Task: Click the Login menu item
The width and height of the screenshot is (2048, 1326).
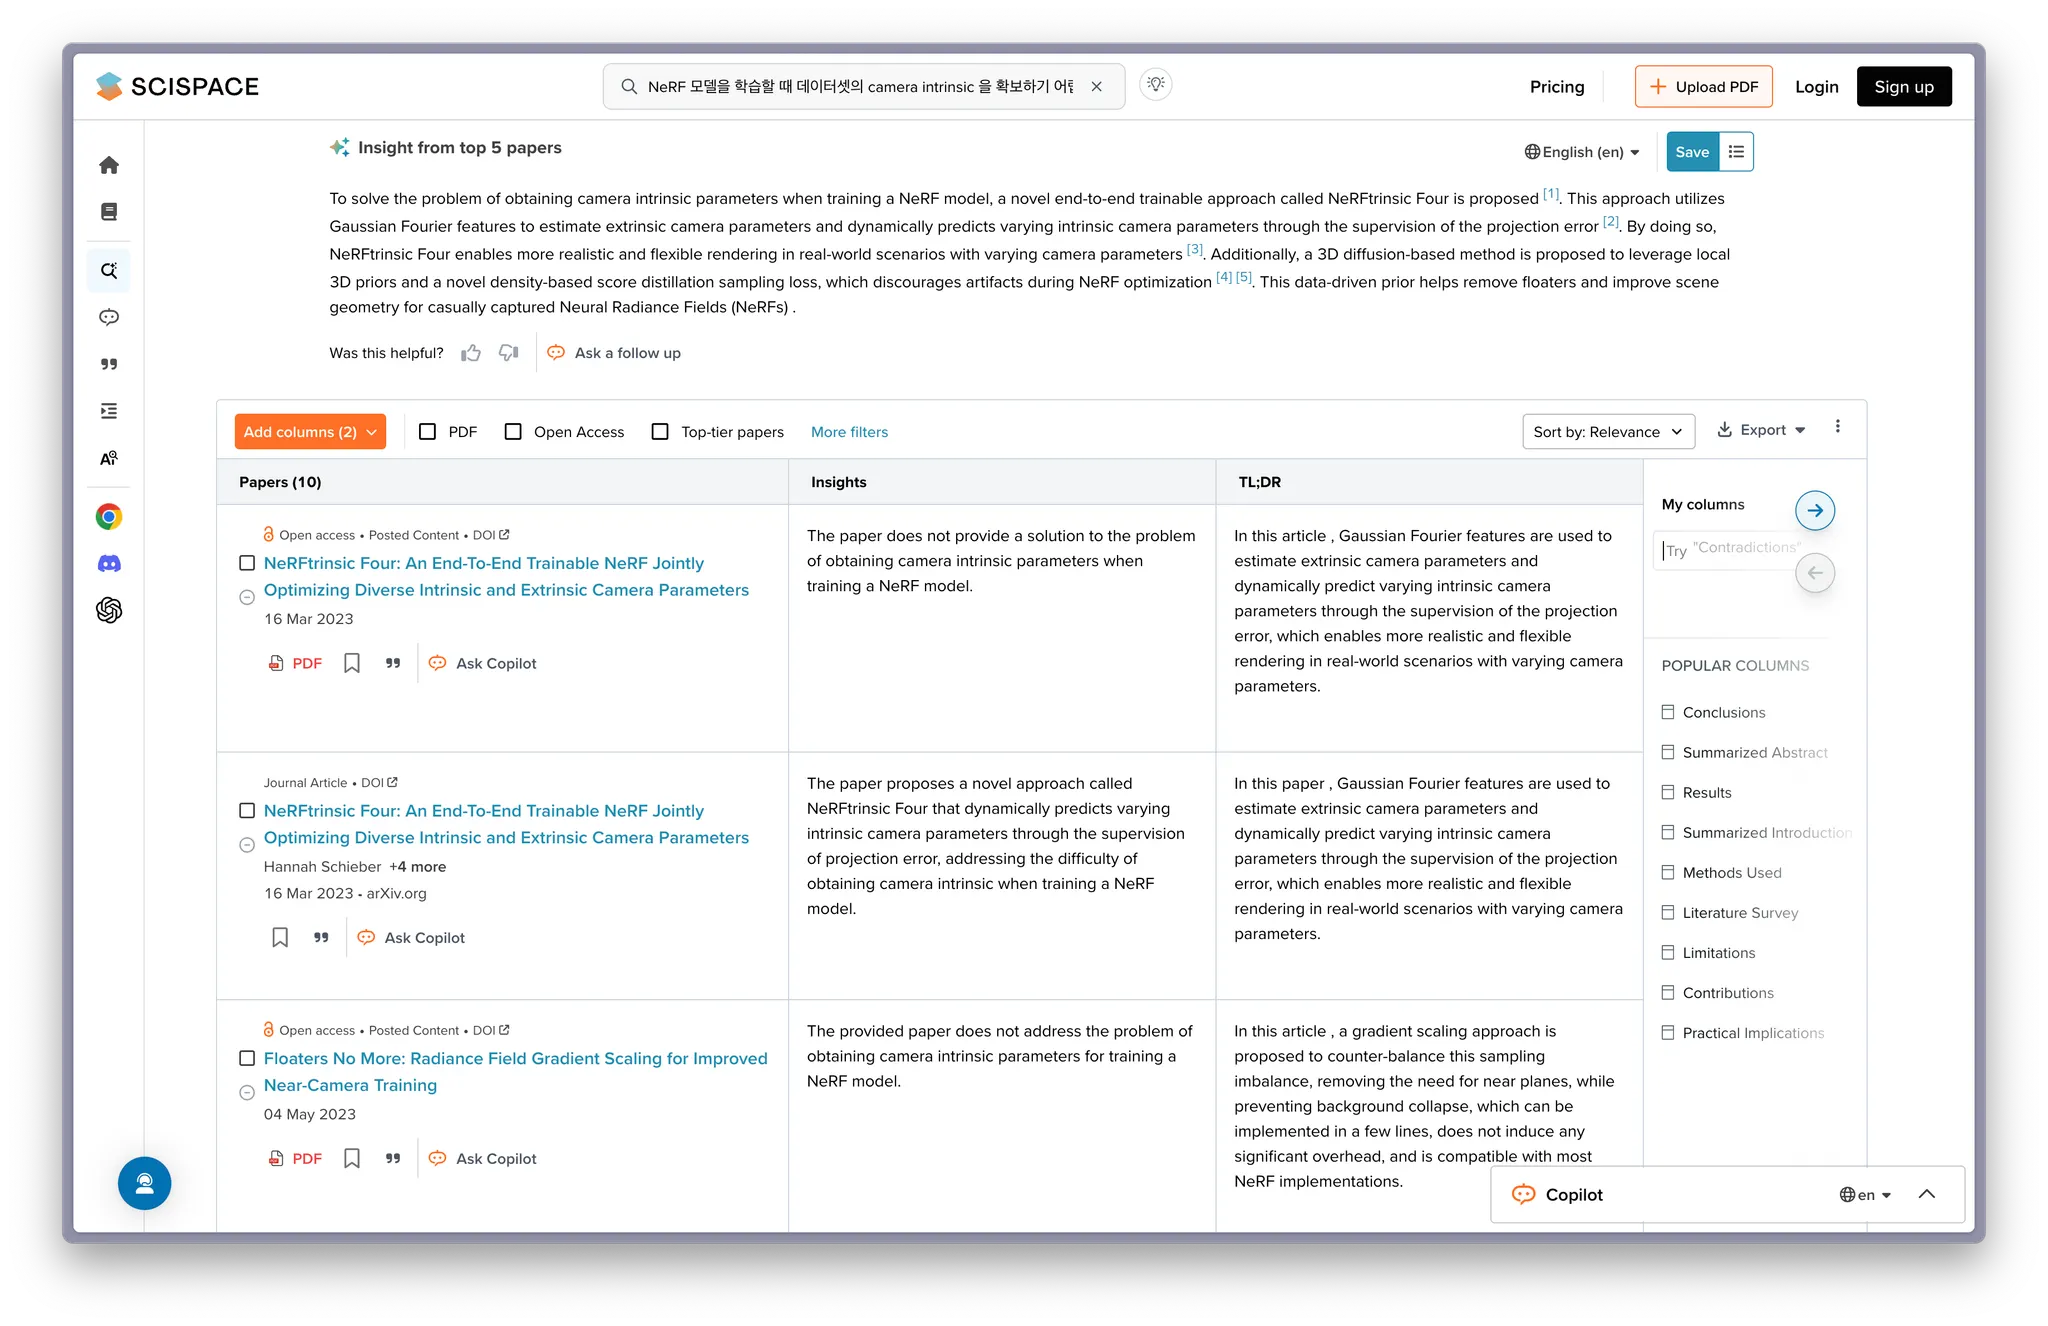Action: pyautogui.click(x=1816, y=87)
